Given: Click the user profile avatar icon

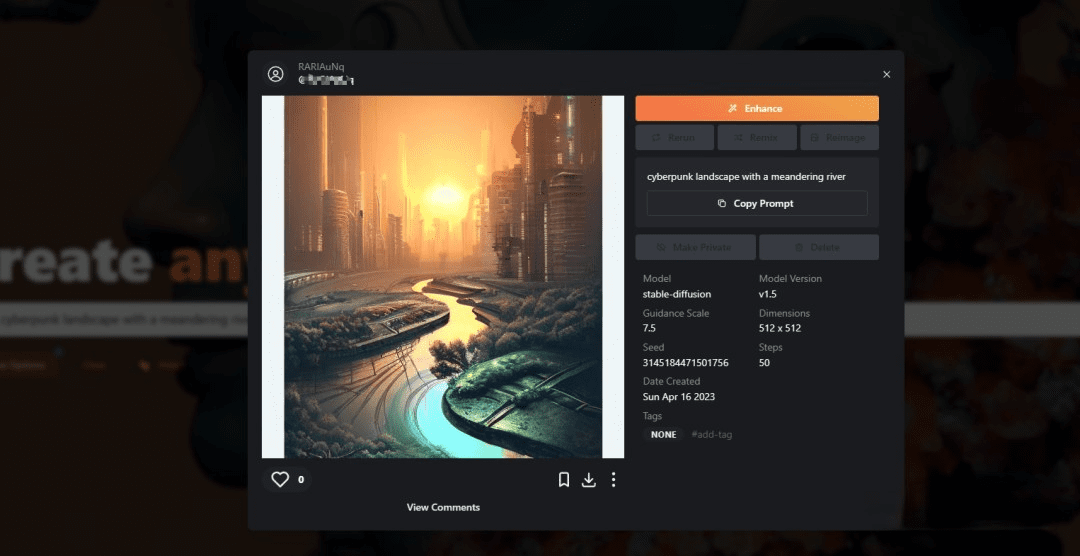Looking at the screenshot, I should point(276,74).
